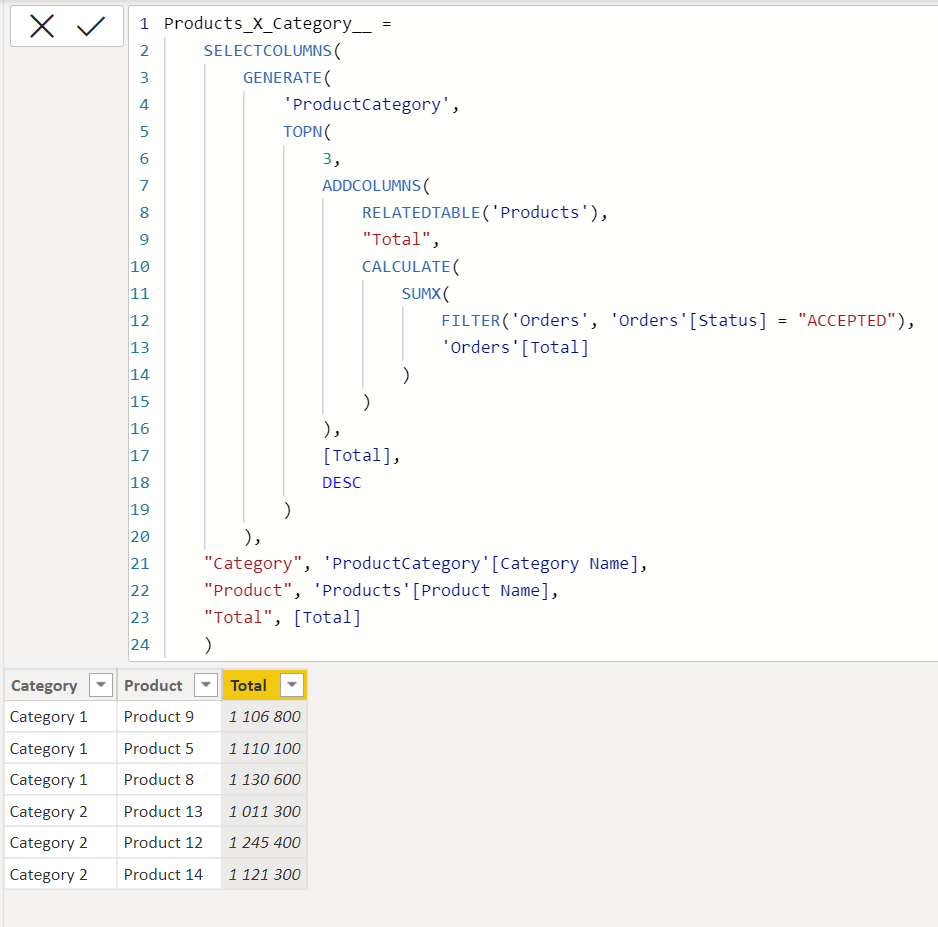Image resolution: width=938 pixels, height=927 pixels.
Task: Place cursor on the SELECTCOLUMNS keyword
Action: tap(267, 50)
